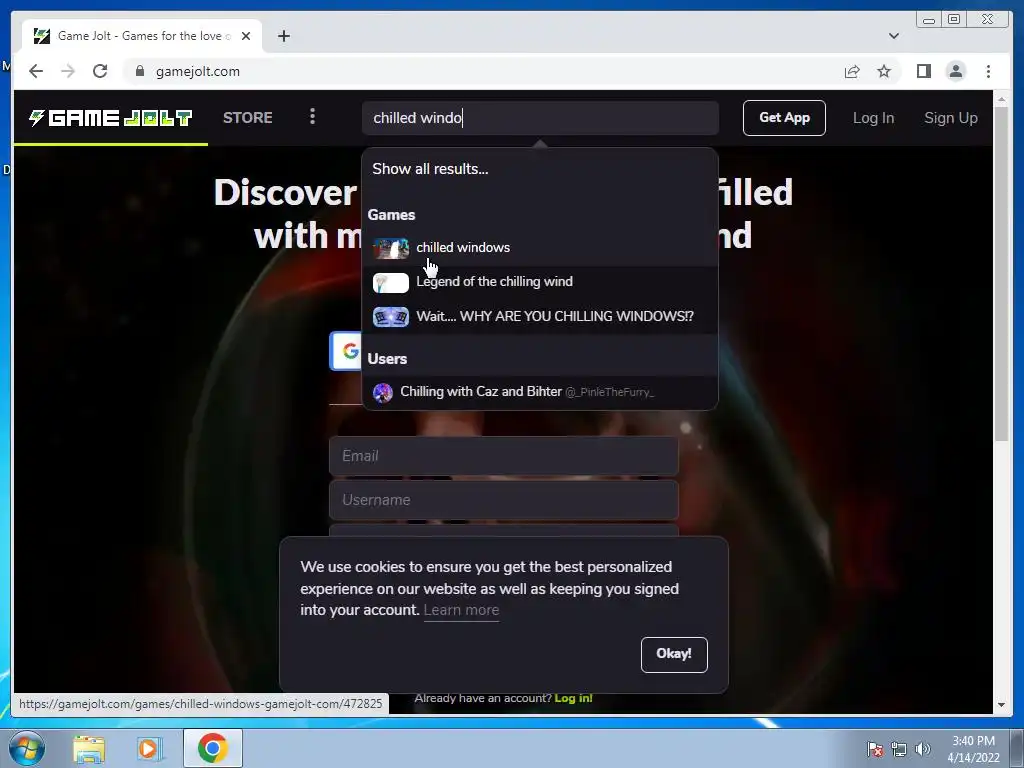Open user Chilling with Caz and Bihter
This screenshot has height=768, width=1024.
[x=540, y=392]
